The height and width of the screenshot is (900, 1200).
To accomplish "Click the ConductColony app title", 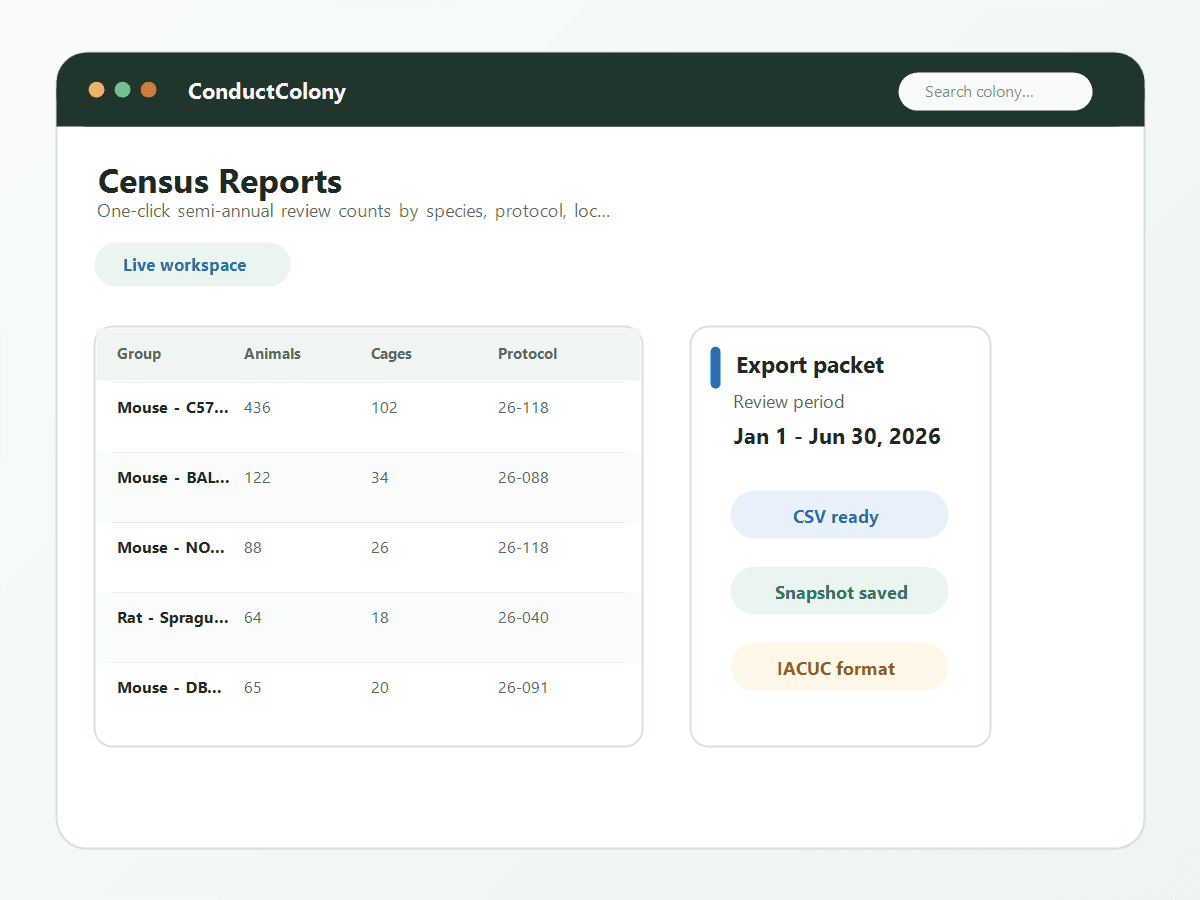I will click(x=267, y=91).
